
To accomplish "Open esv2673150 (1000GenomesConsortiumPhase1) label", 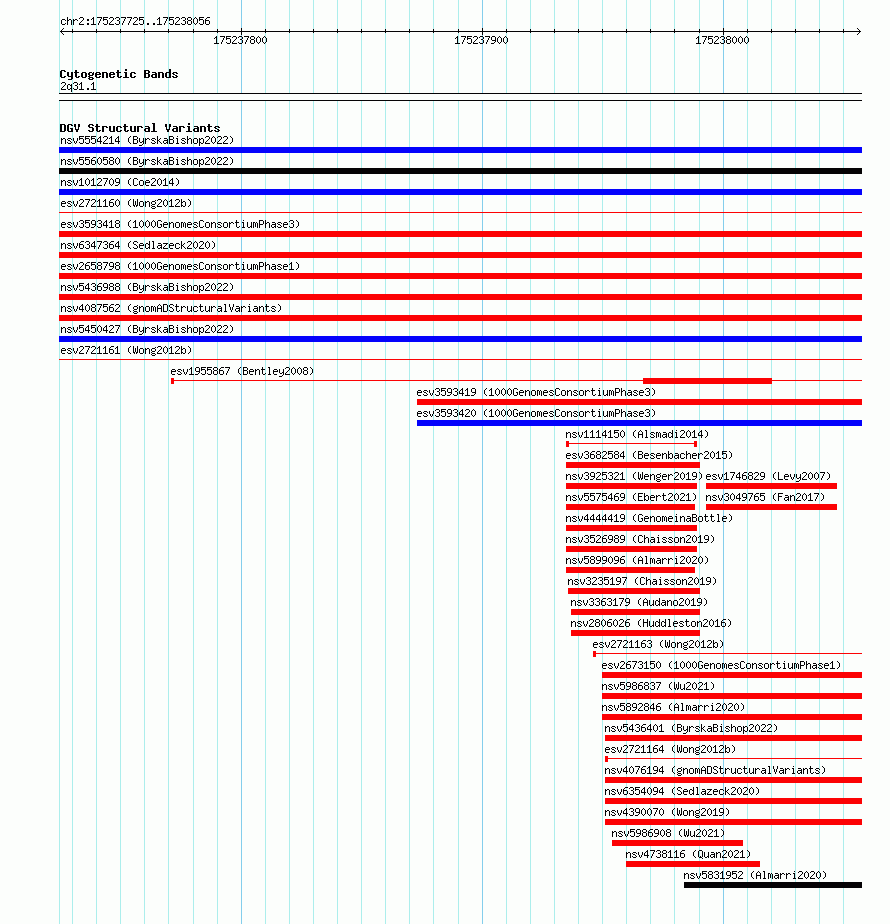I will click(721, 665).
